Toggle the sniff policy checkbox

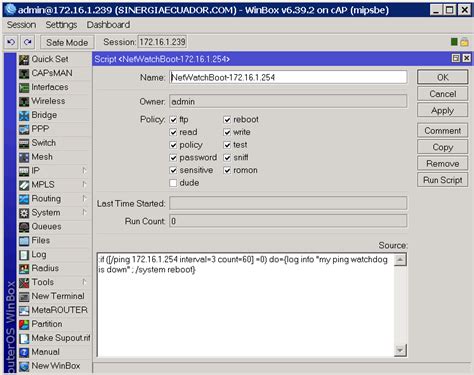(227, 158)
